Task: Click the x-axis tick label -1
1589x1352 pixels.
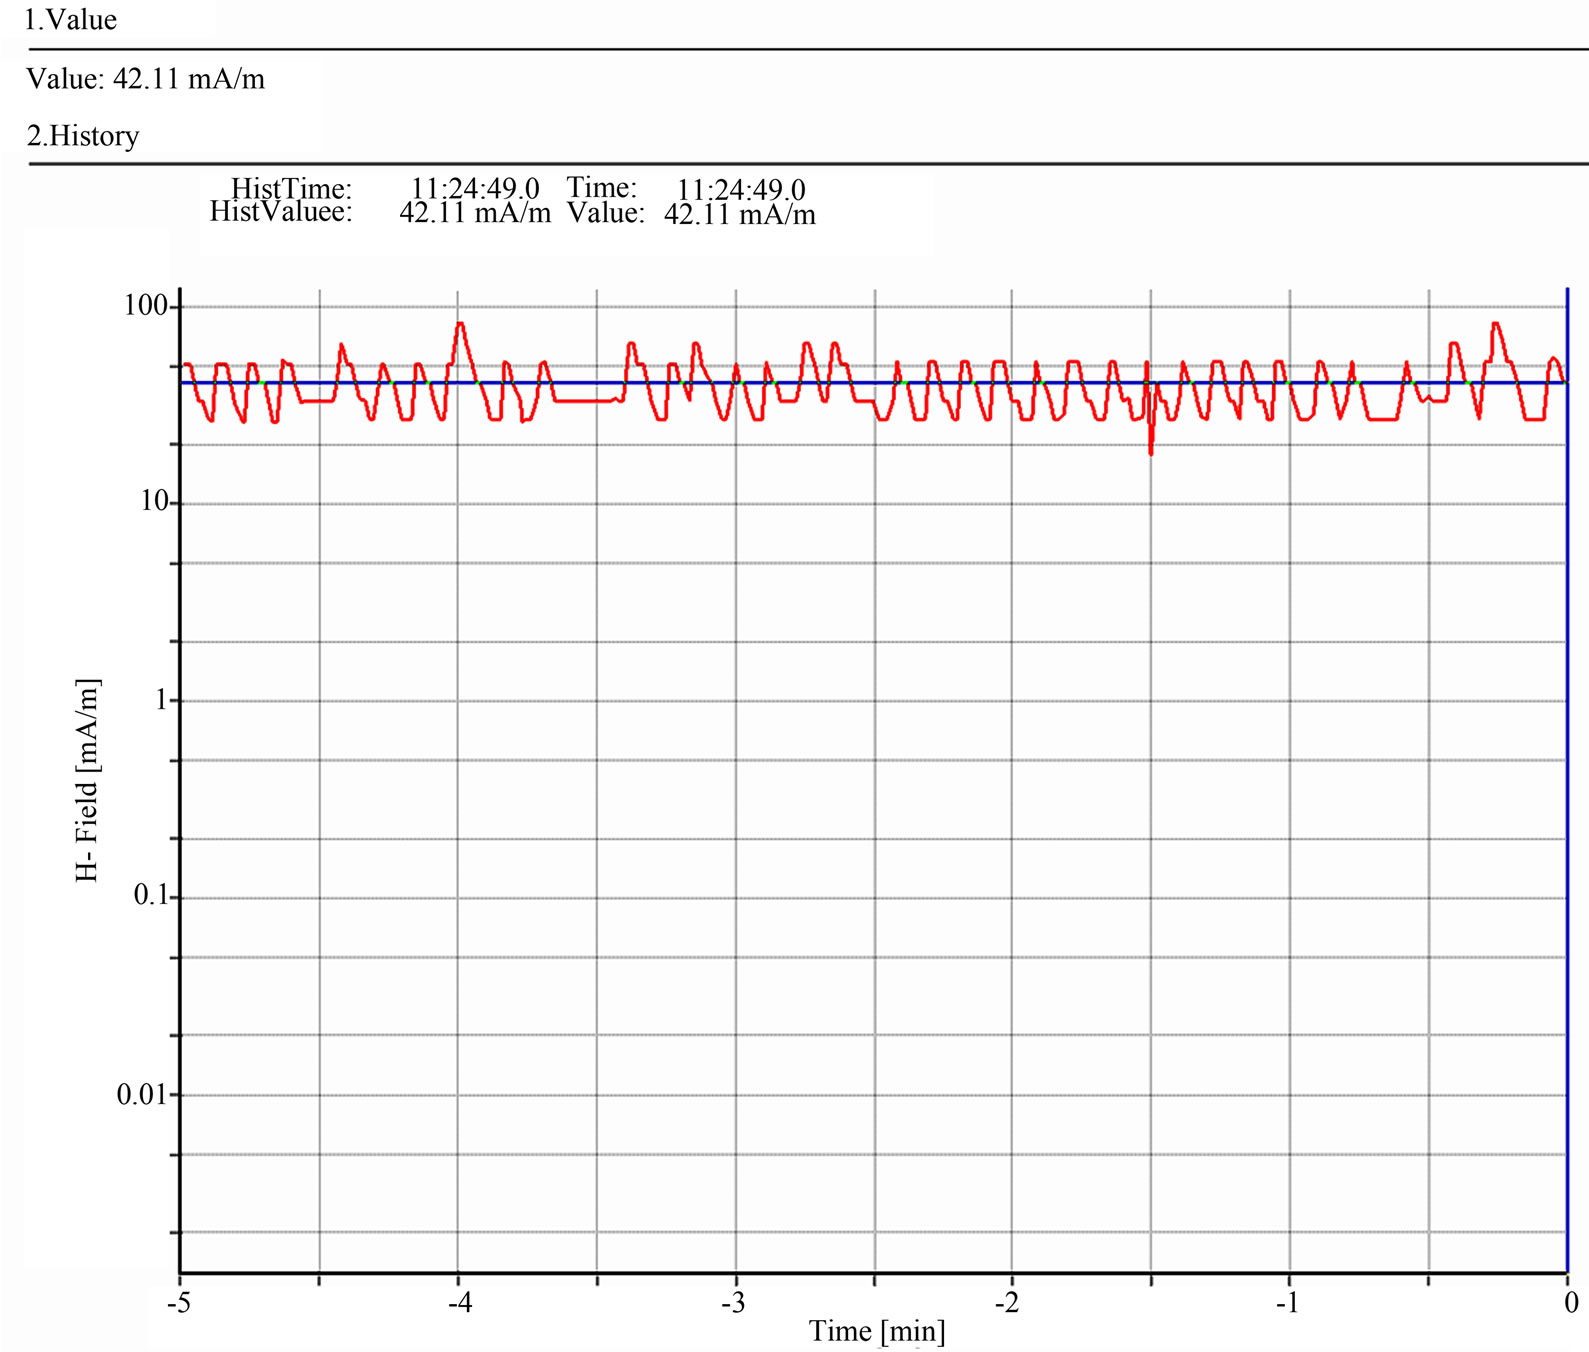Action: click(1287, 1302)
